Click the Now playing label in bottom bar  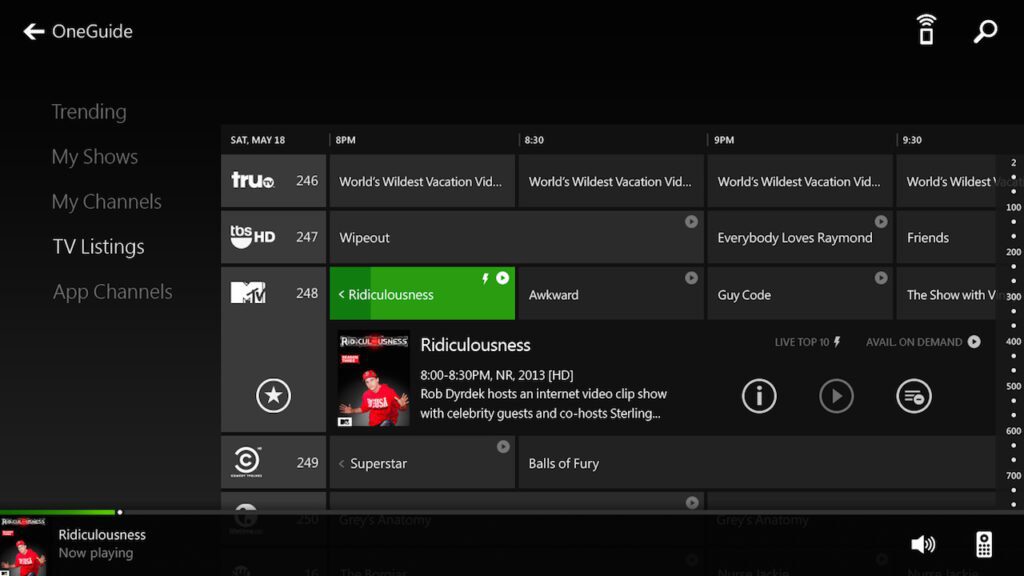coord(96,553)
